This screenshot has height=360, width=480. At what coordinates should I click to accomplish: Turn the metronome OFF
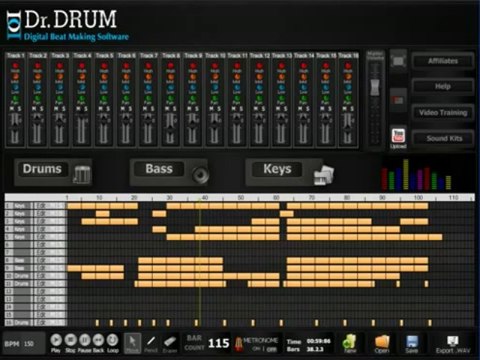[272, 349]
